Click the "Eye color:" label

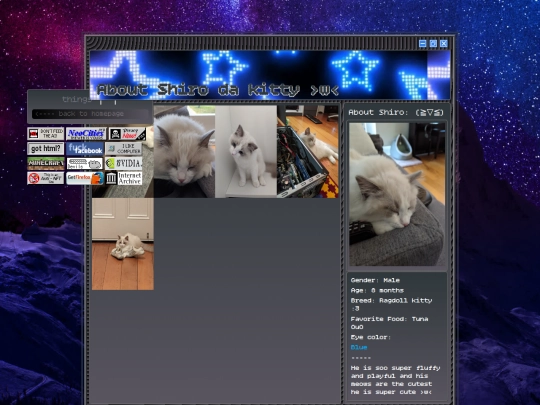pos(371,337)
